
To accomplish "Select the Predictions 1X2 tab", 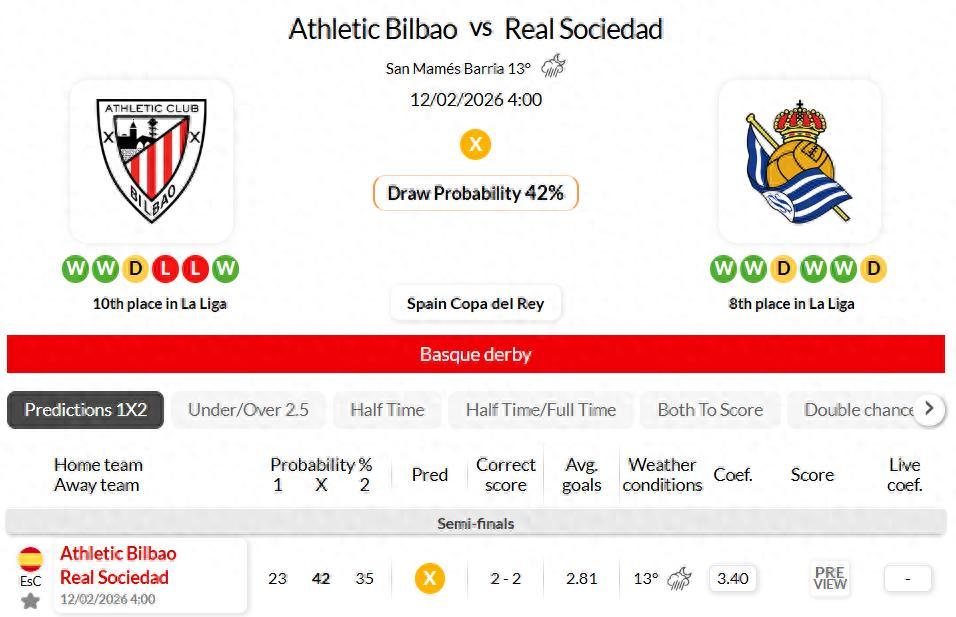I will [86, 410].
